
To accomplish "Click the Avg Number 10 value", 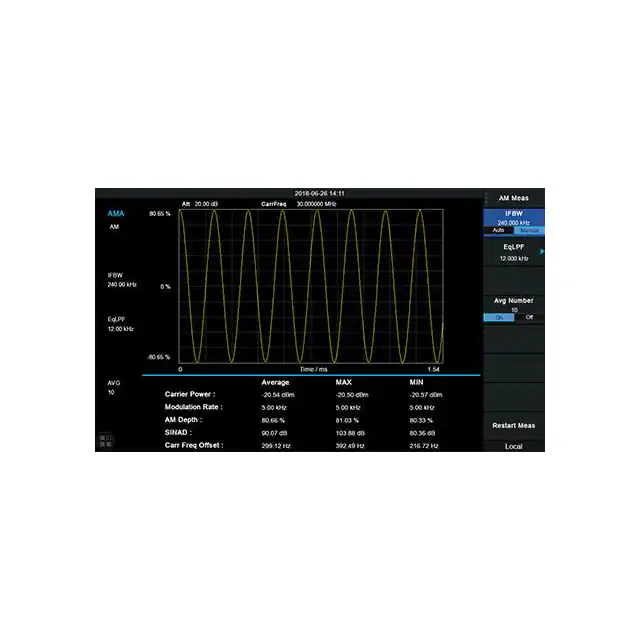I will (513, 309).
